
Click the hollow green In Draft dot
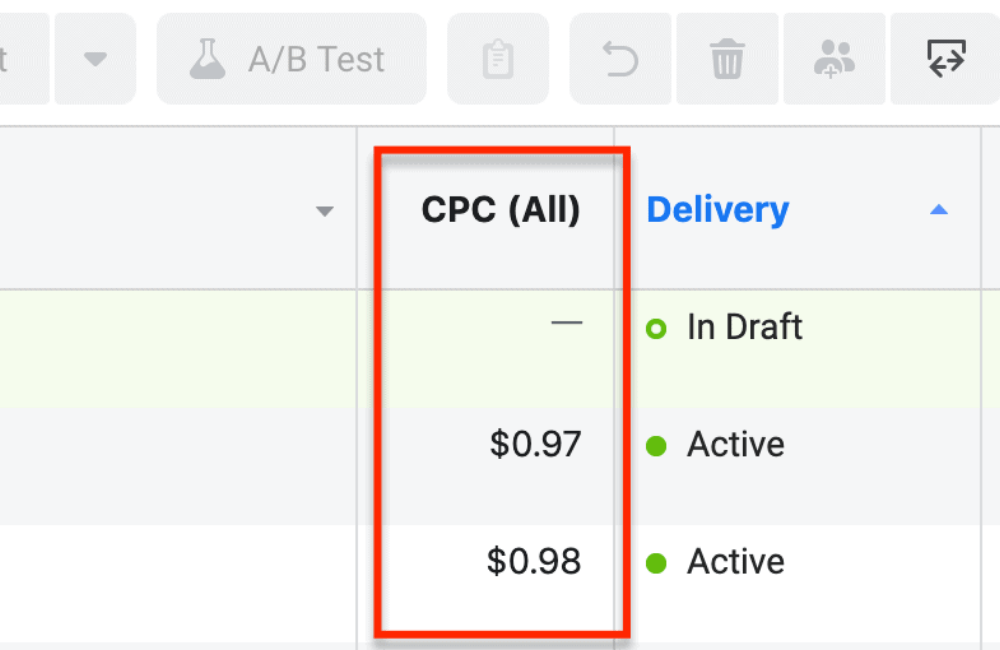coord(656,328)
